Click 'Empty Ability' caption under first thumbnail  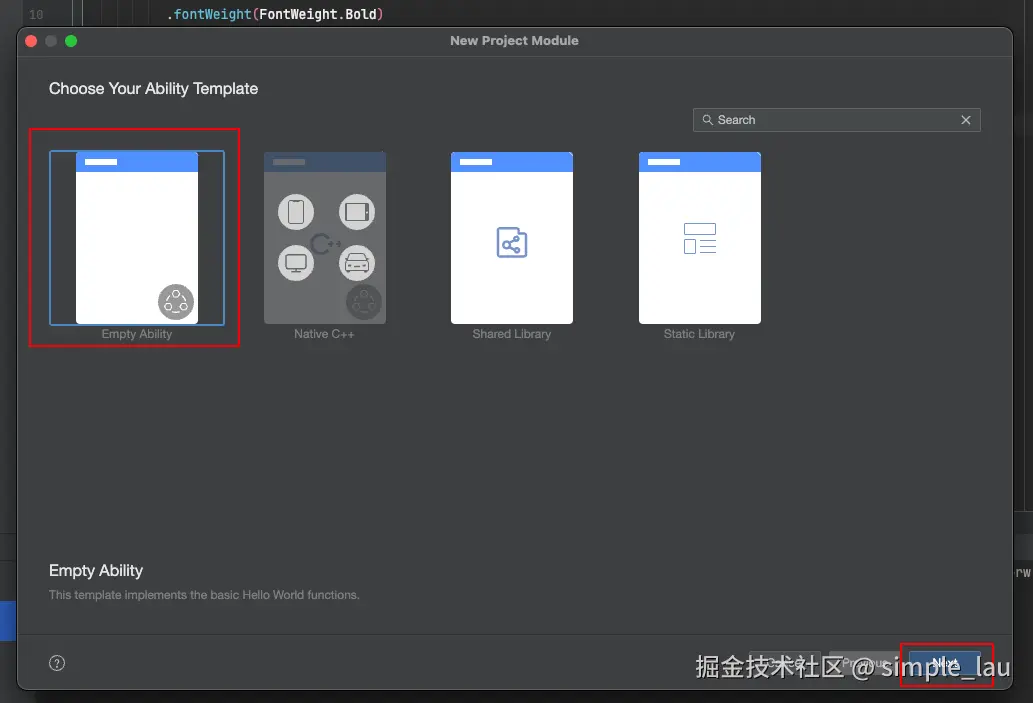click(137, 334)
